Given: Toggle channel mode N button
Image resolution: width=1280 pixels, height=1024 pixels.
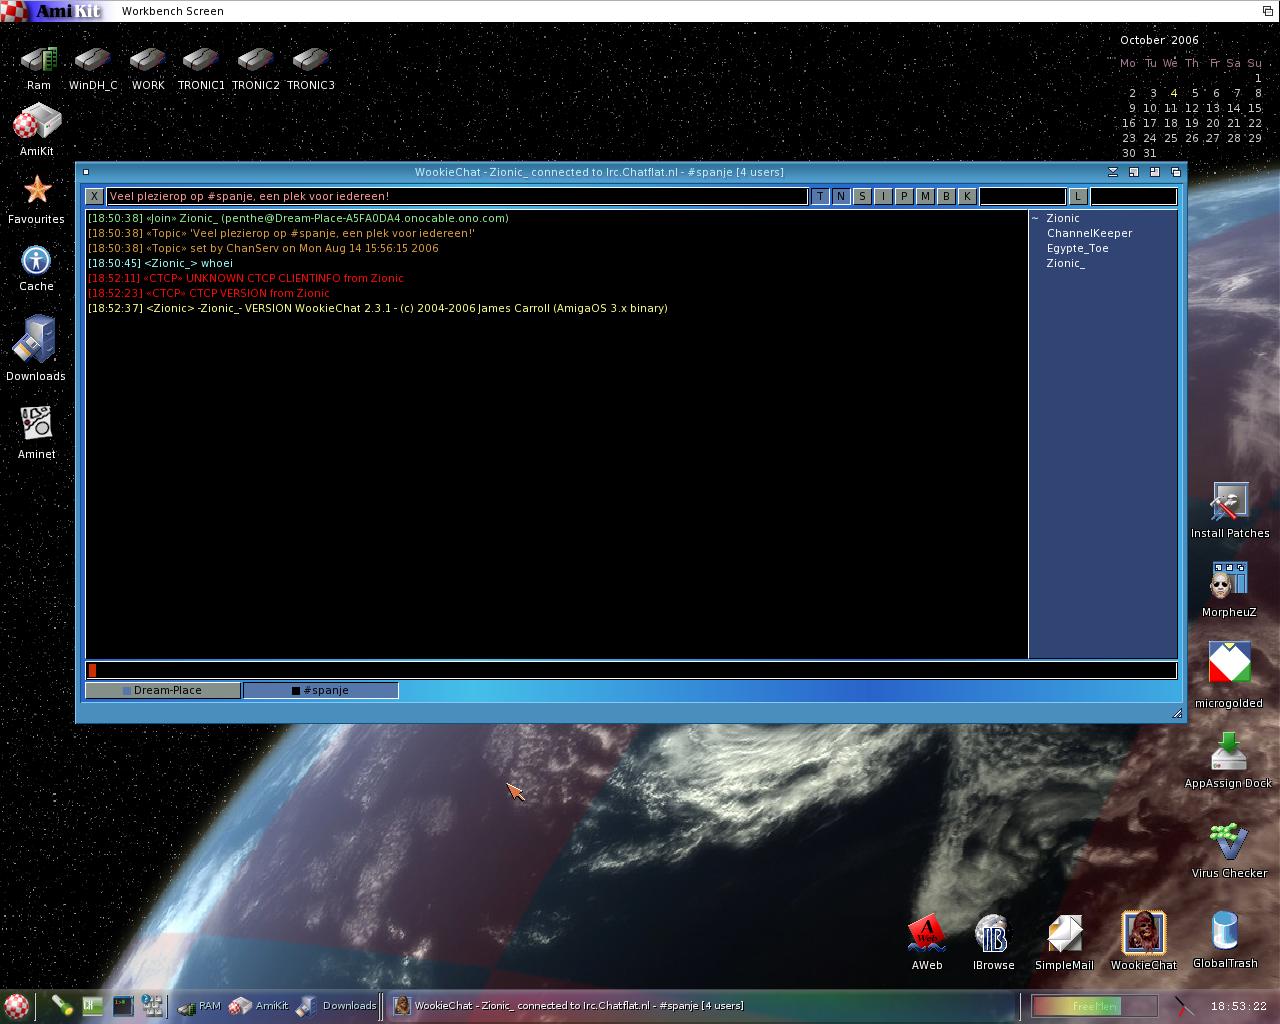Looking at the screenshot, I should (x=841, y=196).
